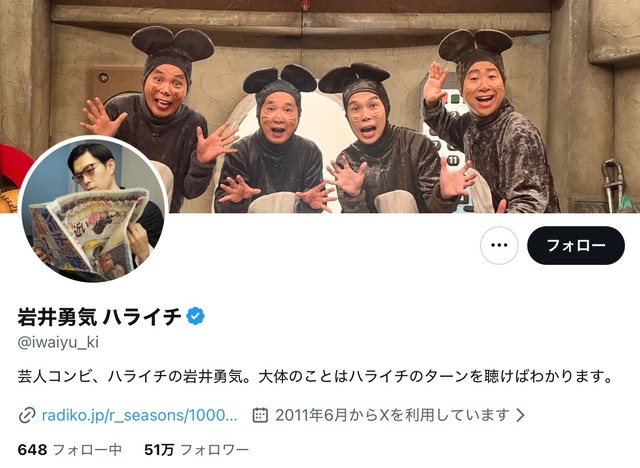The height and width of the screenshot is (468, 640).
Task: Click the calendar join-date icon
Action: (260, 415)
